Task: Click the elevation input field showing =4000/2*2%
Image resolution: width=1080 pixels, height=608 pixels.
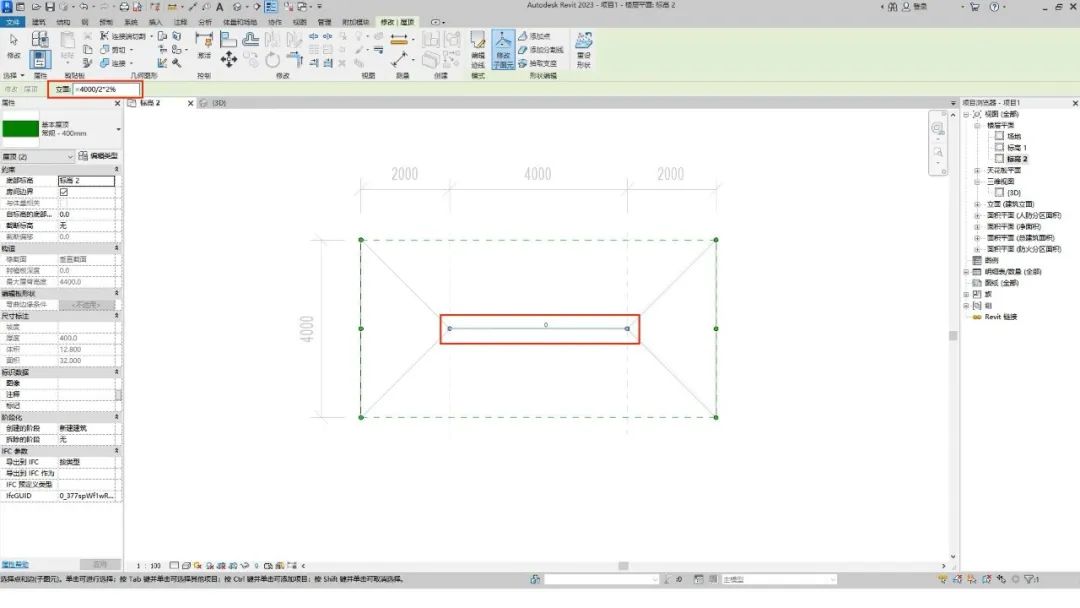Action: 106,90
